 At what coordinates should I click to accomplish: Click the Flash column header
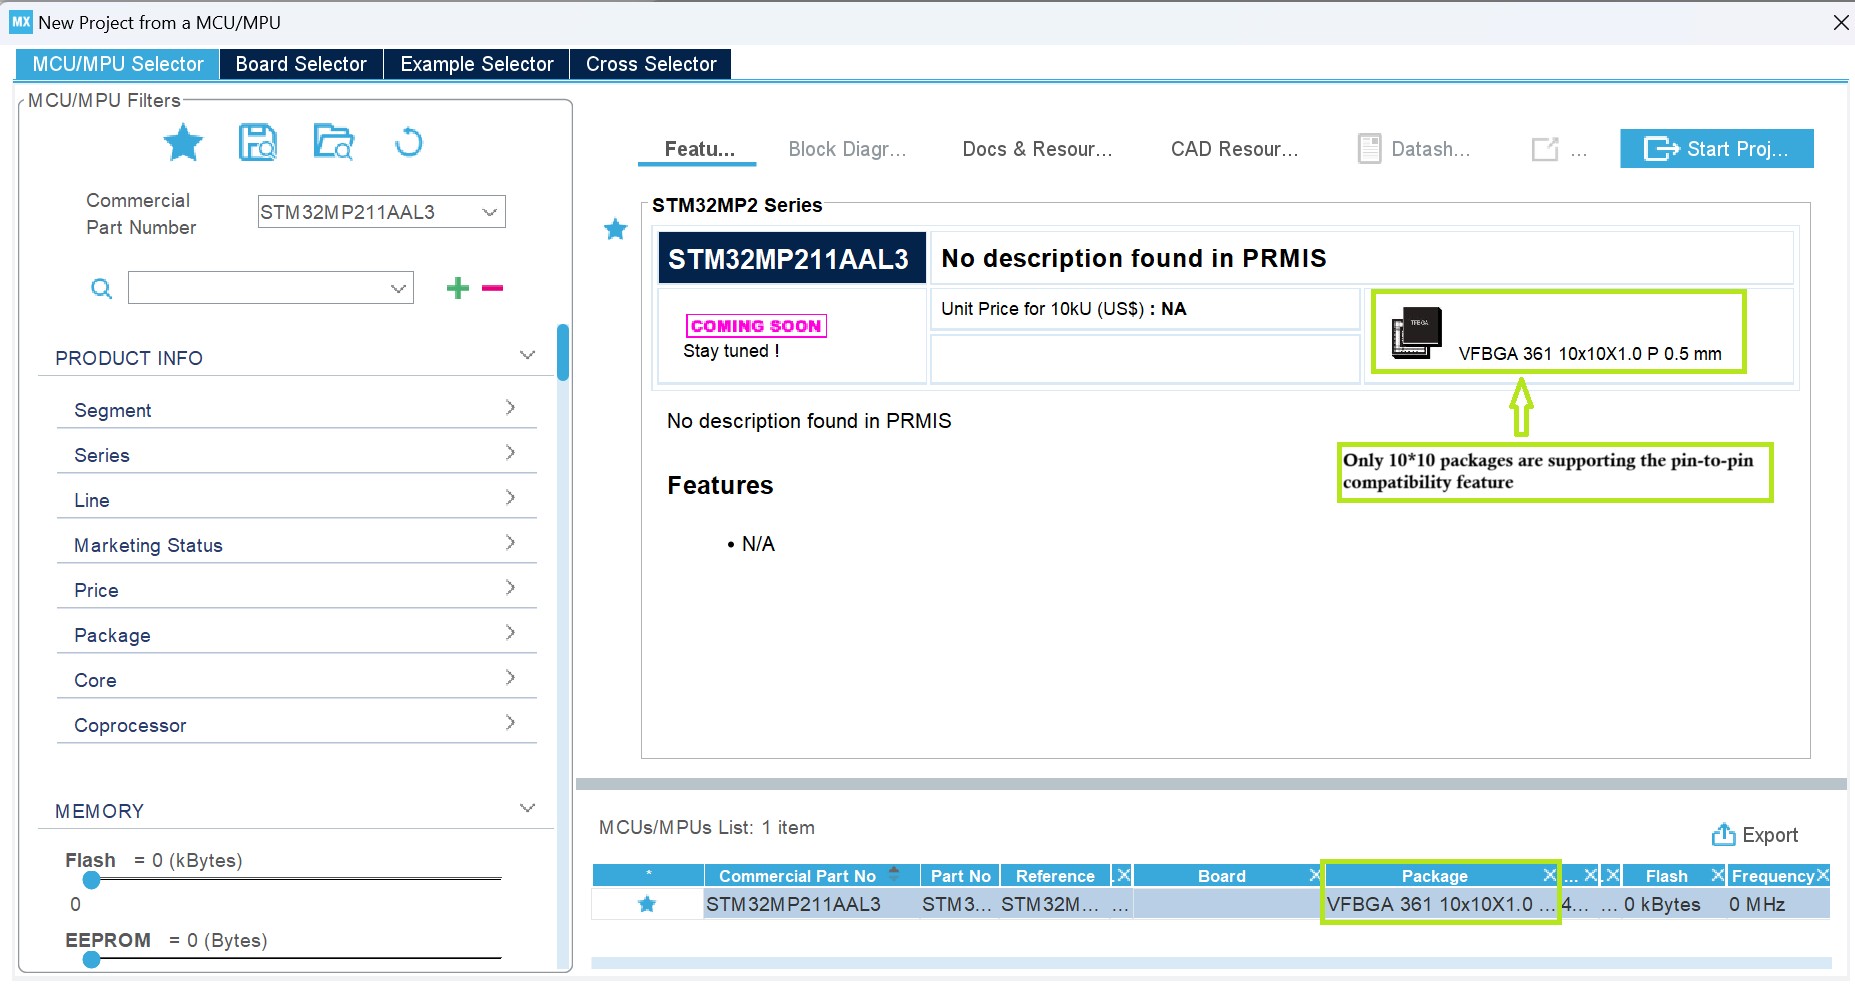pyautogui.click(x=1666, y=876)
